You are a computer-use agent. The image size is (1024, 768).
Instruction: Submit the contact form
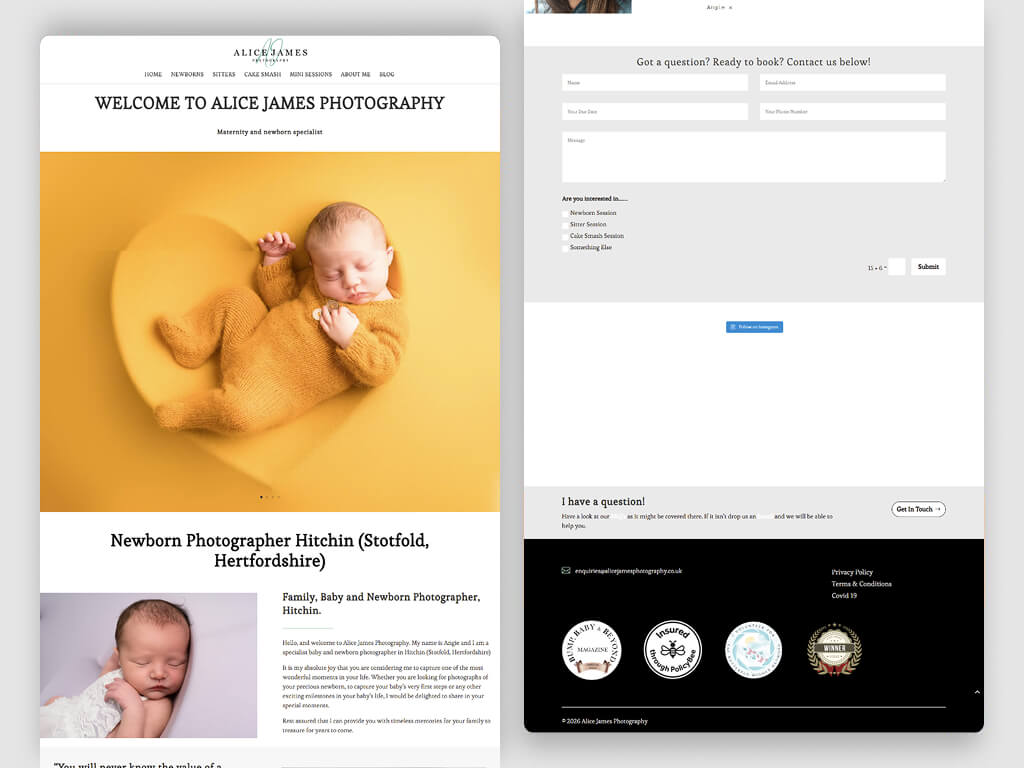tap(928, 267)
